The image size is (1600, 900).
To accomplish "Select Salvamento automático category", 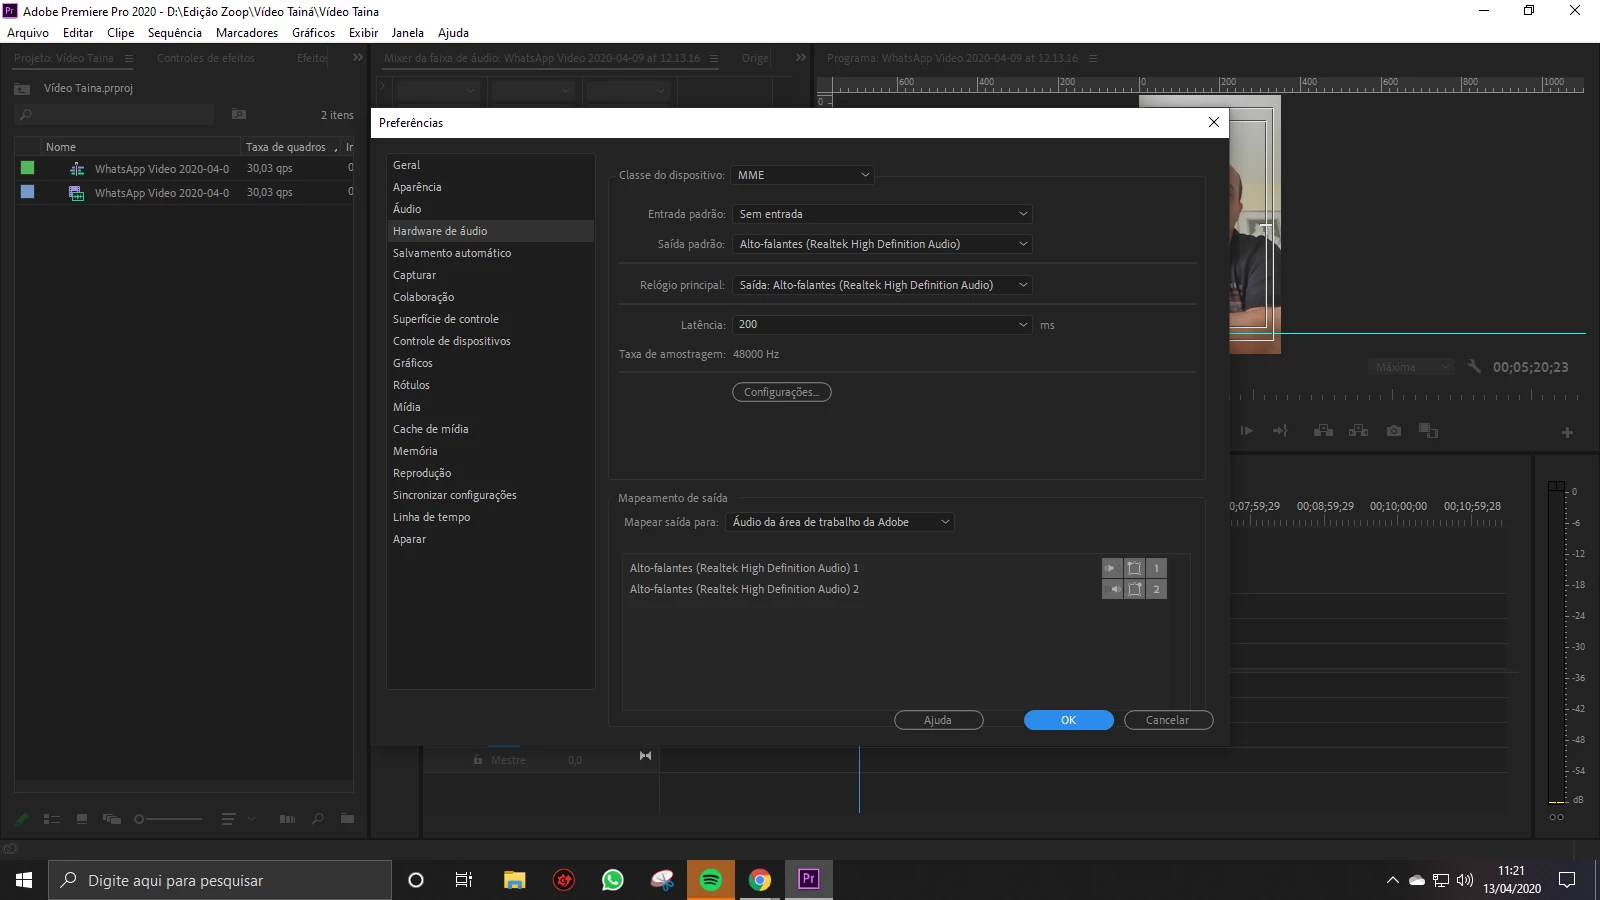I will pos(490,253).
